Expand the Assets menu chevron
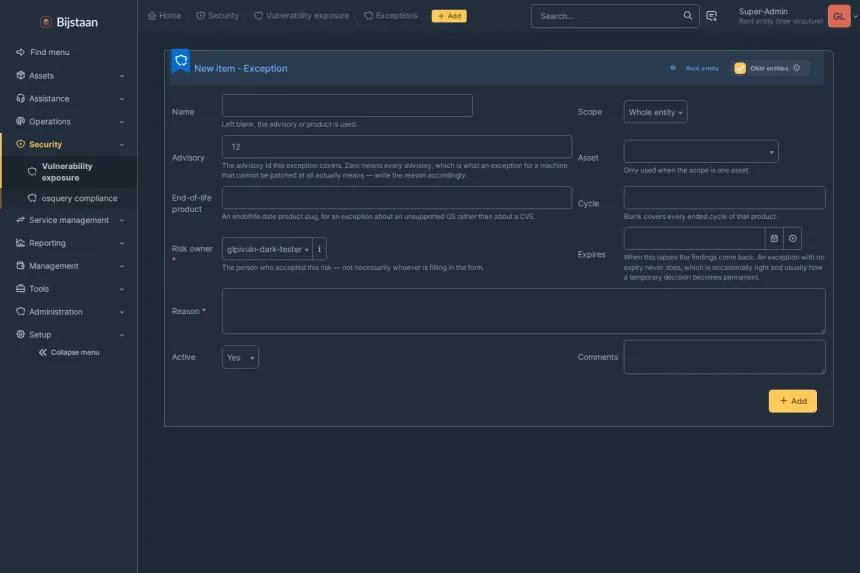860x573 pixels. (122, 76)
